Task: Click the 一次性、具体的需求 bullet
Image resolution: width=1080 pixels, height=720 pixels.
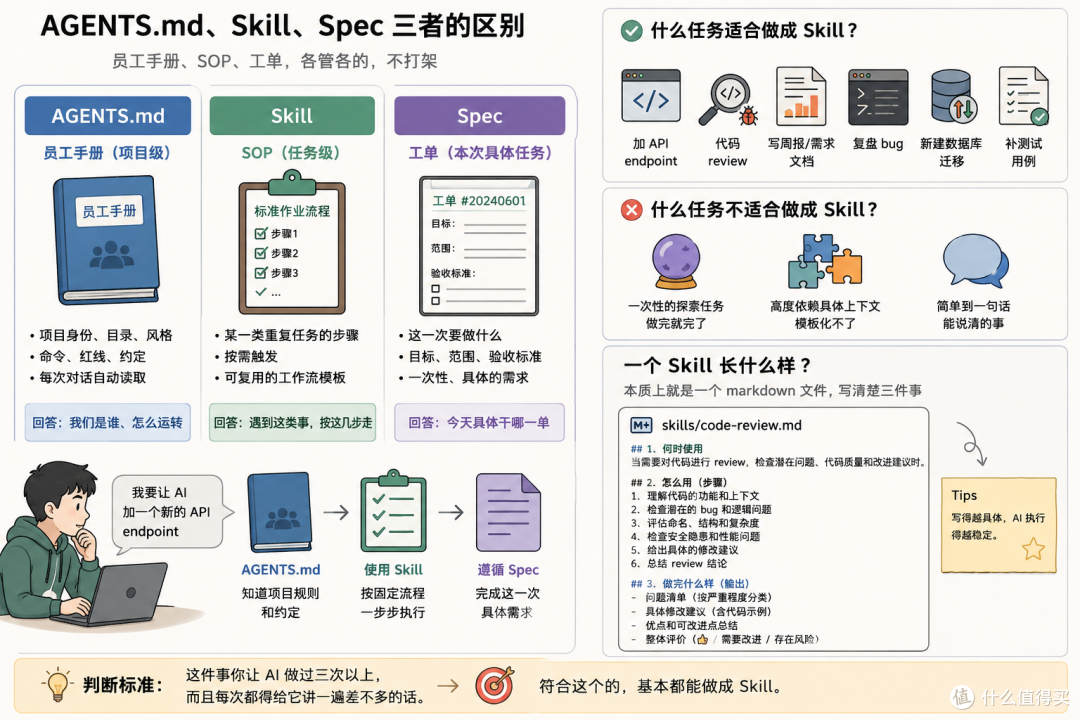Action: pos(464,378)
